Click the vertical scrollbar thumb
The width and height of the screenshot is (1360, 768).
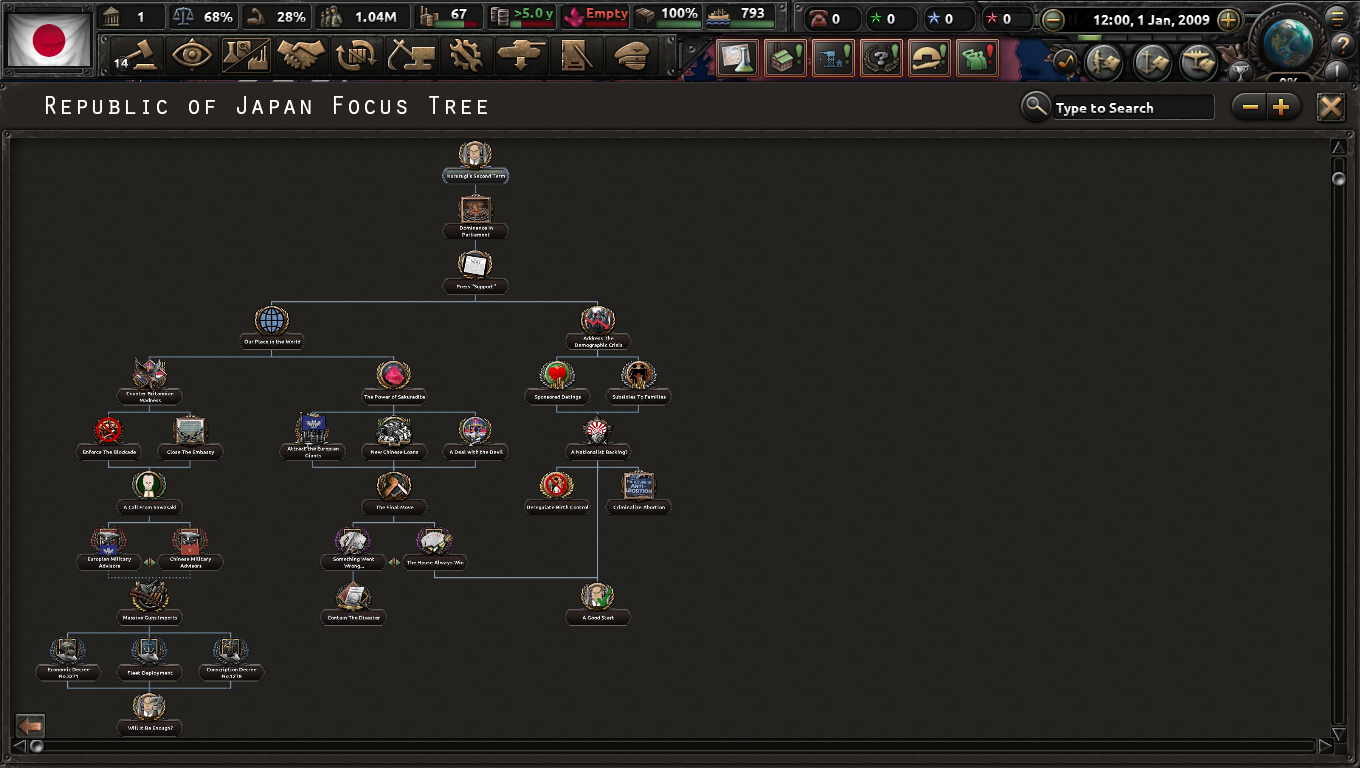1339,179
